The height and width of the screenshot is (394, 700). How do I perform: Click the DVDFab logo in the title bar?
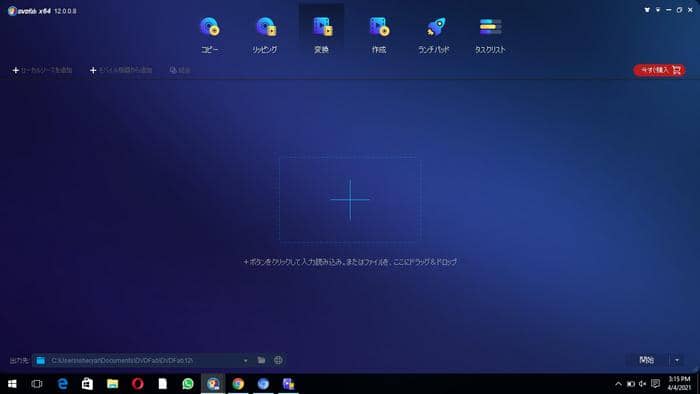(x=12, y=11)
